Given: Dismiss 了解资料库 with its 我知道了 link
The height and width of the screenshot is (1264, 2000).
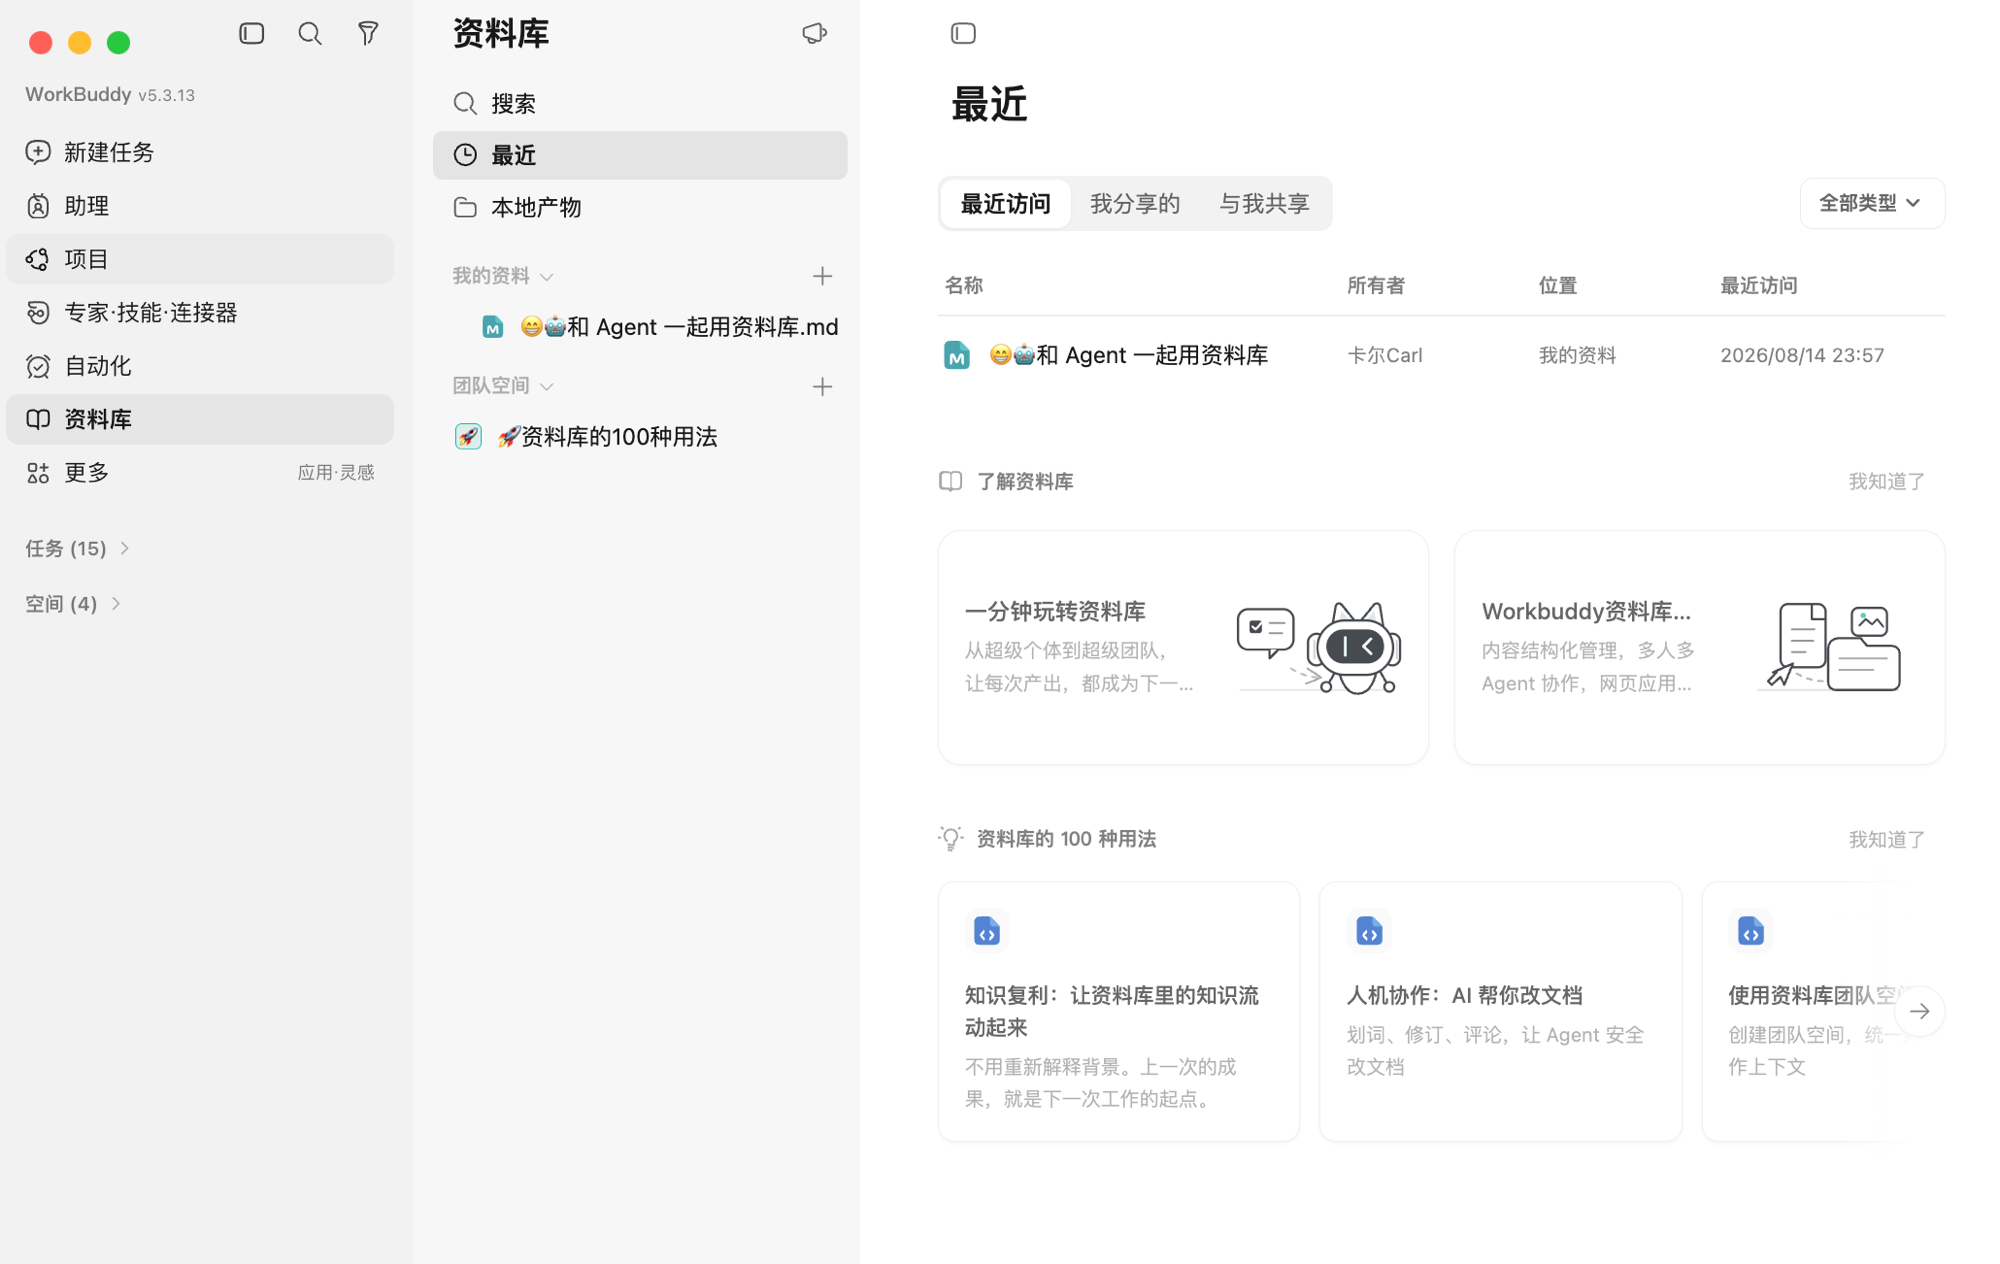Looking at the screenshot, I should 1886,481.
